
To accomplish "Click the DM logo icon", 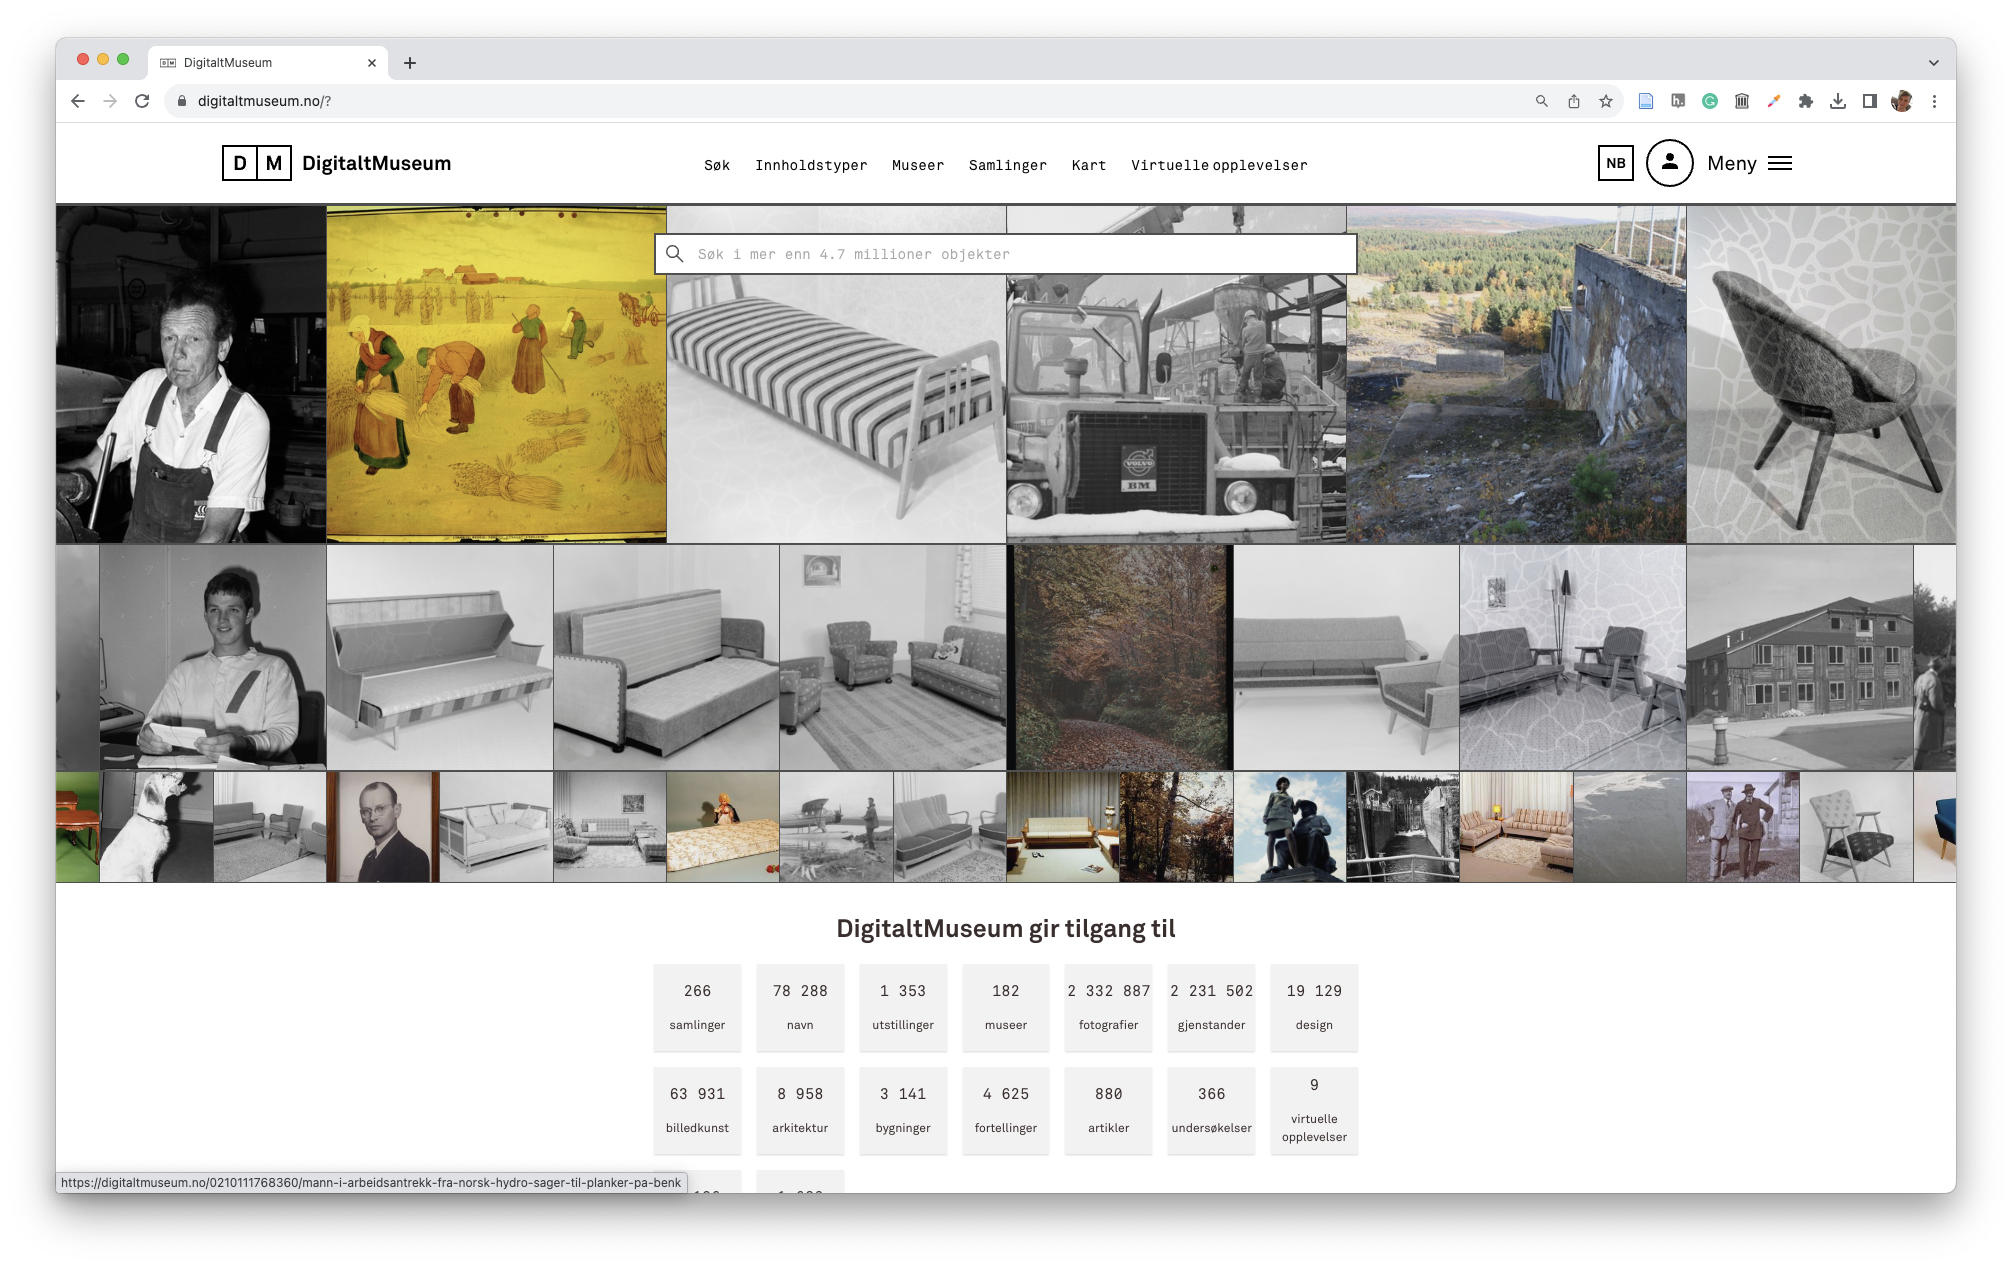I will pos(256,163).
